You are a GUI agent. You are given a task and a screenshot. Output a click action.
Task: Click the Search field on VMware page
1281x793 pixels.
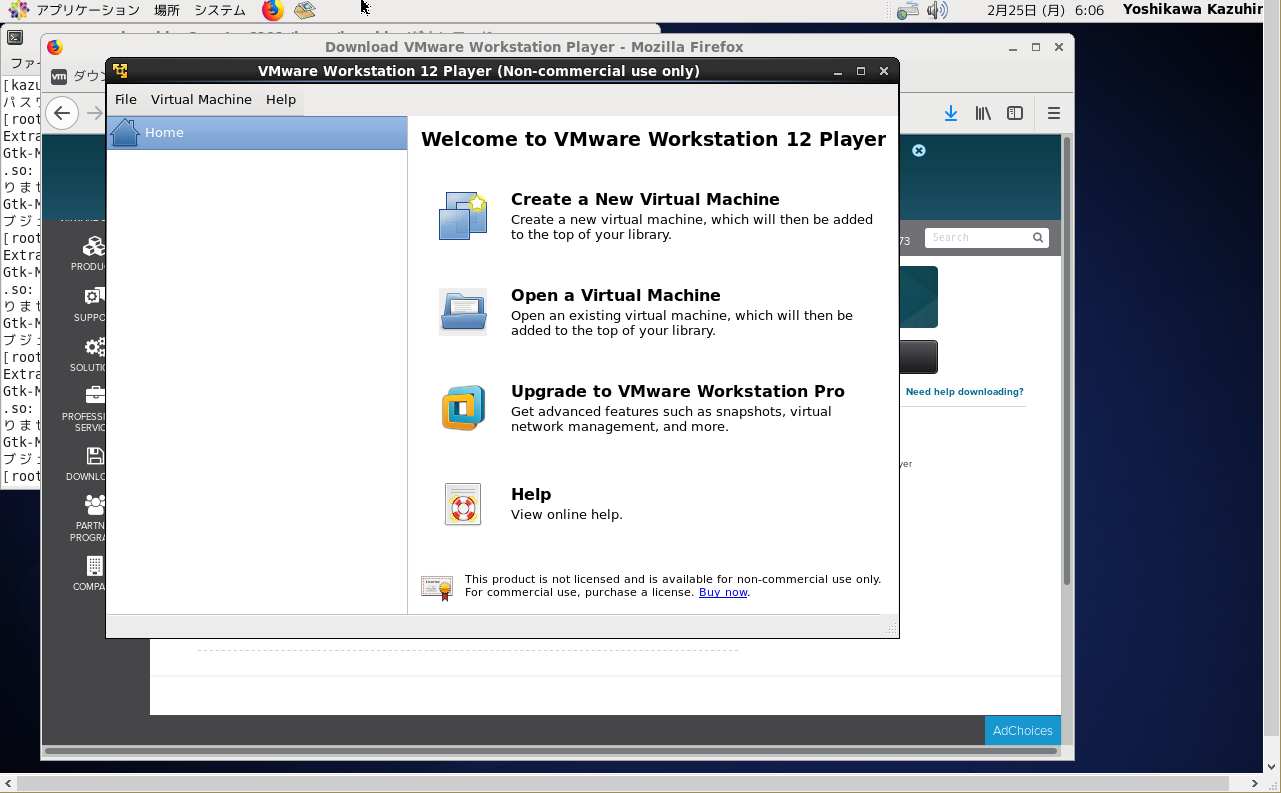[977, 238]
